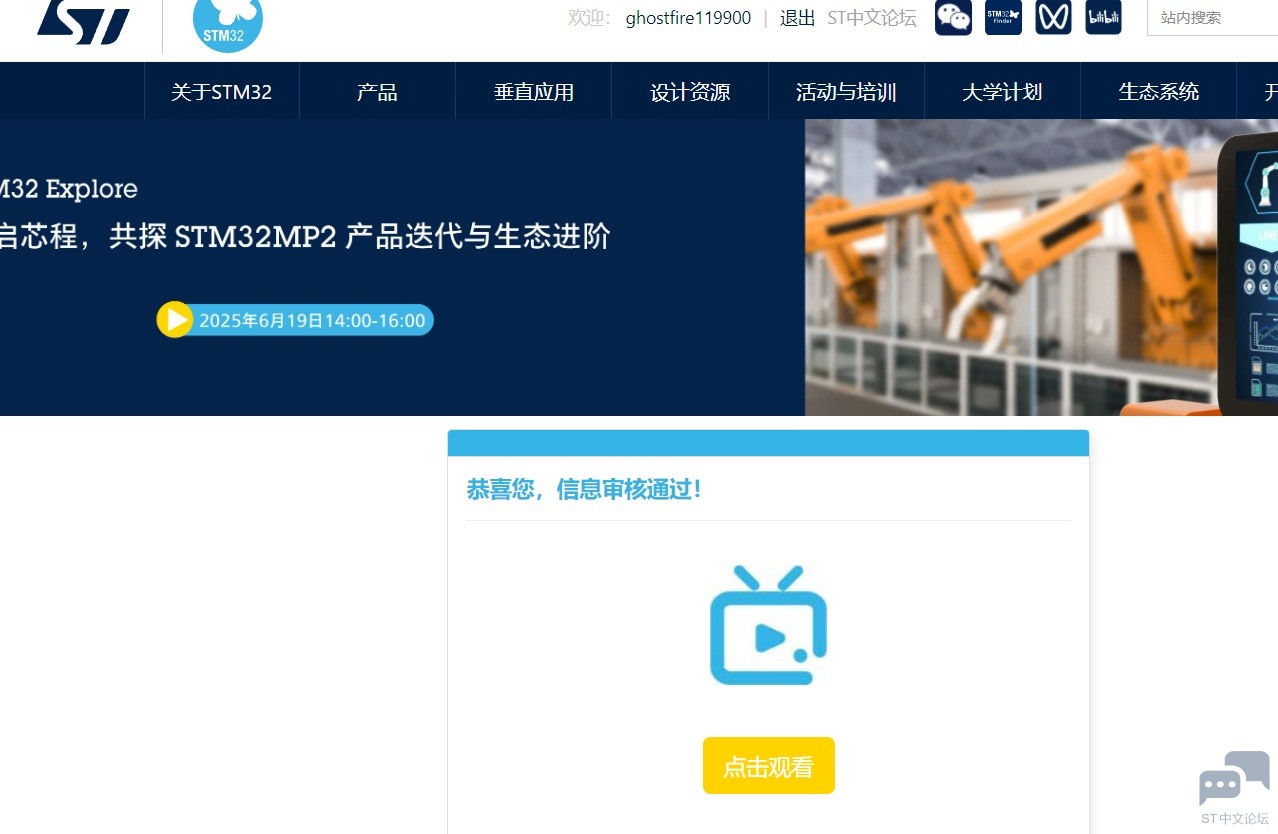
Task: Open the 大学计划 menu
Action: point(1002,92)
